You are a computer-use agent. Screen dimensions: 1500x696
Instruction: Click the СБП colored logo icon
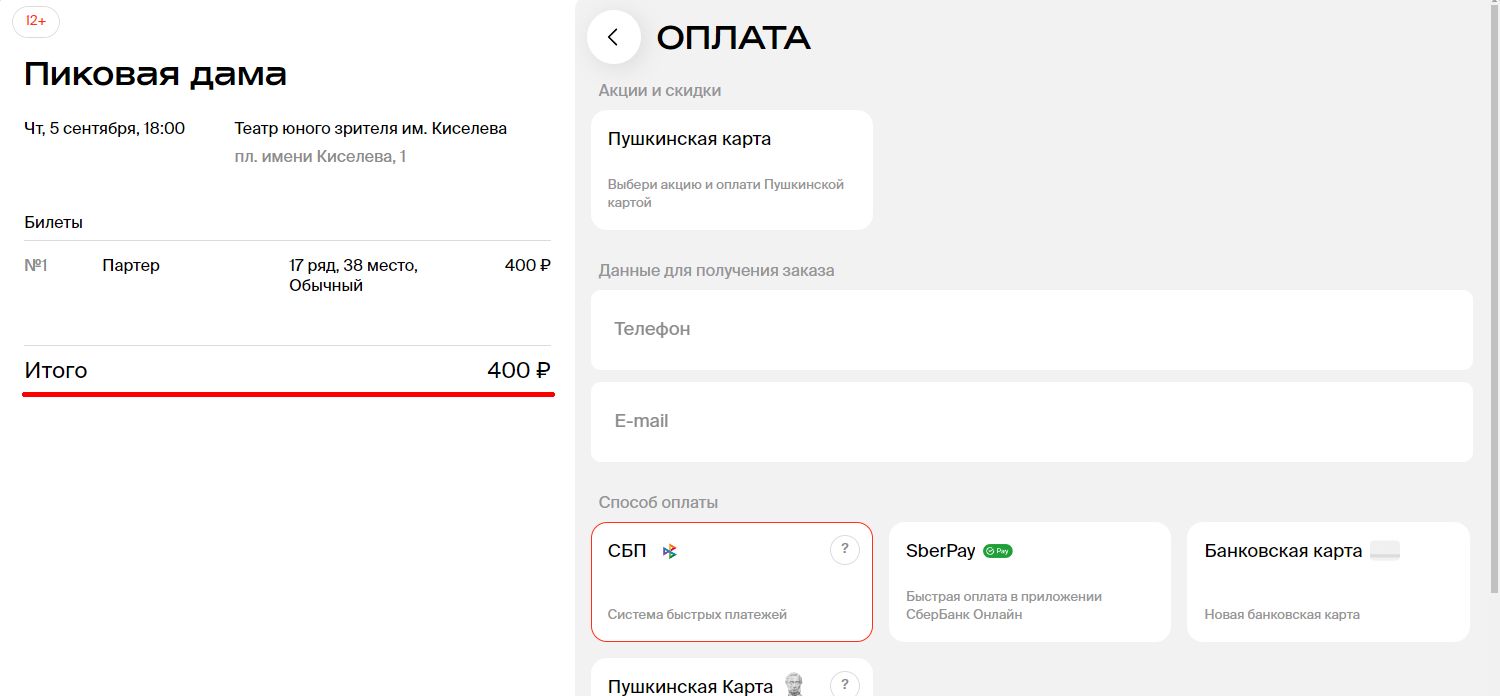tap(669, 551)
